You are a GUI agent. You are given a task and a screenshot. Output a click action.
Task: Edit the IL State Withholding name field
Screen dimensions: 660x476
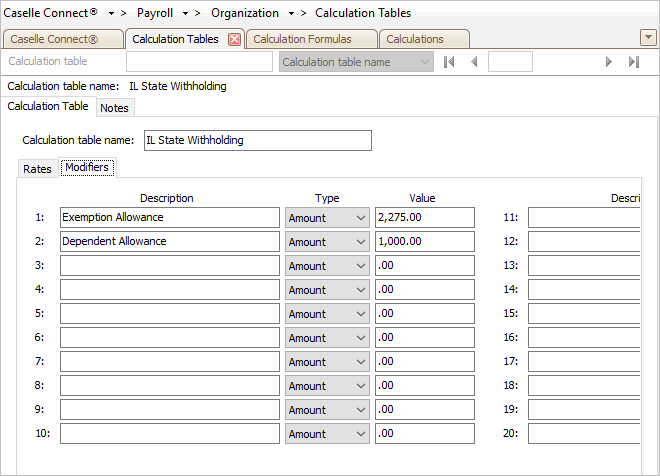258,140
